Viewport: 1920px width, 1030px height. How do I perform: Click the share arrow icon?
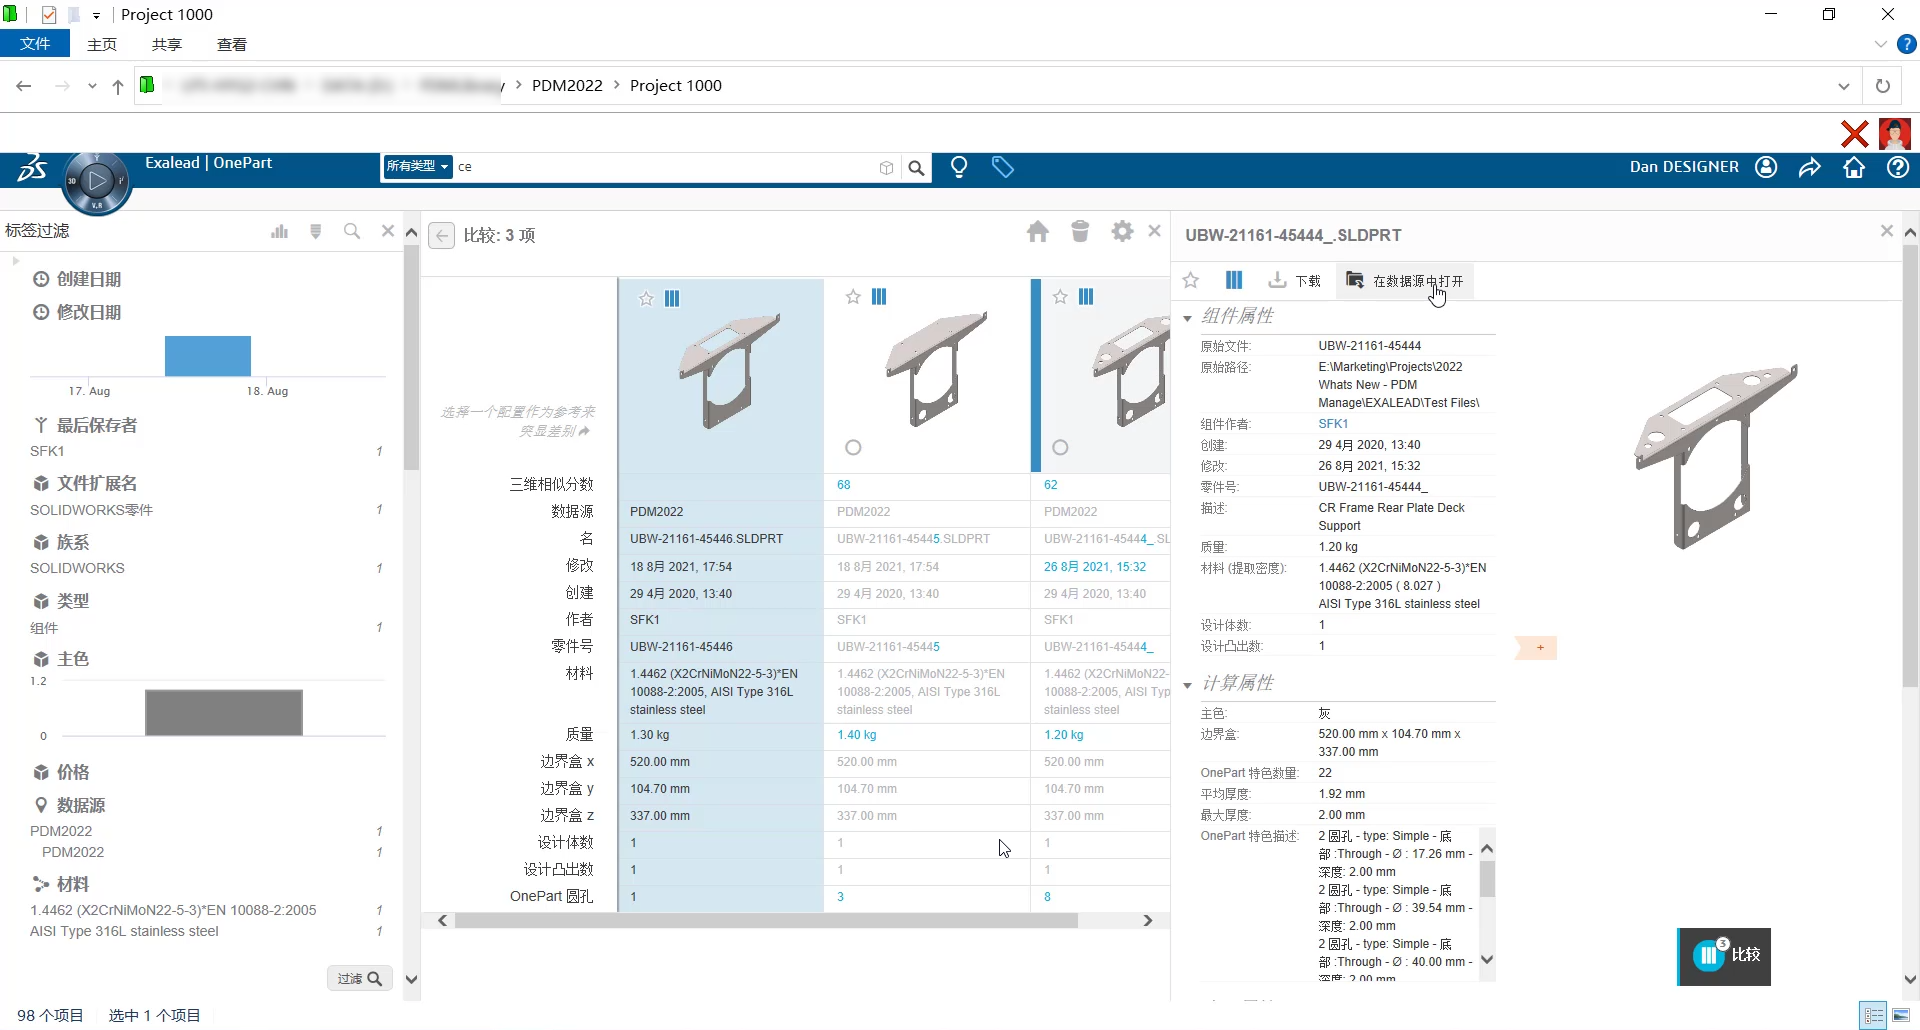point(1810,167)
